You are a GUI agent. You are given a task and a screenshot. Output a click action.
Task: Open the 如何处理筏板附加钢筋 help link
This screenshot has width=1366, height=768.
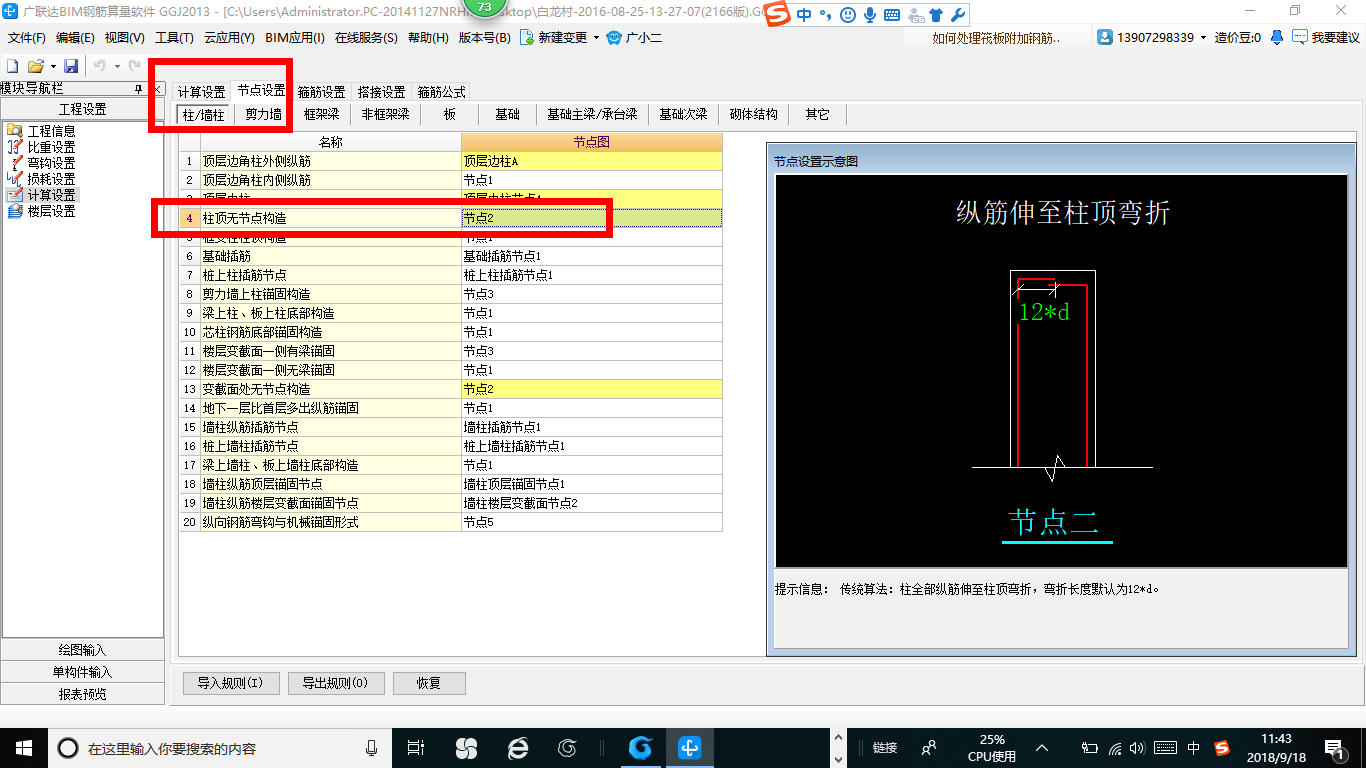(996, 38)
